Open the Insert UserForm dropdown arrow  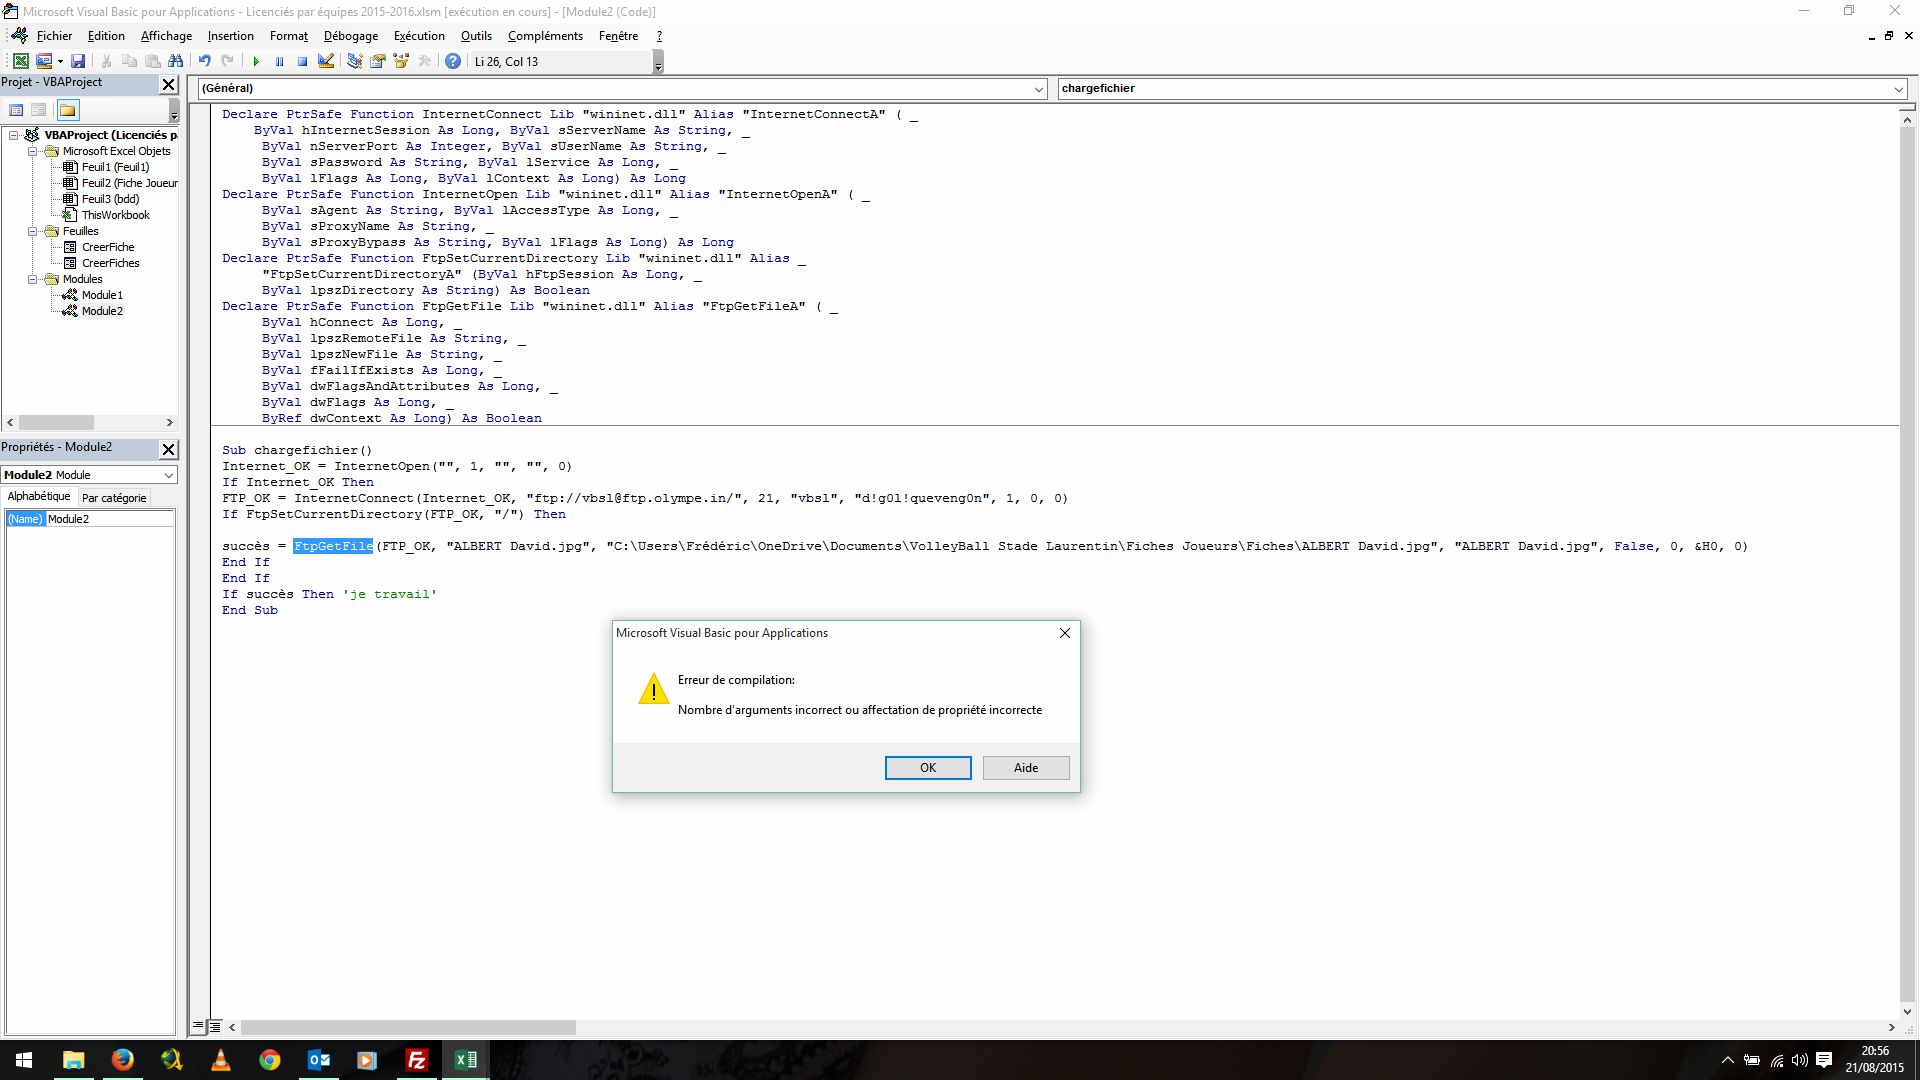click(x=60, y=61)
